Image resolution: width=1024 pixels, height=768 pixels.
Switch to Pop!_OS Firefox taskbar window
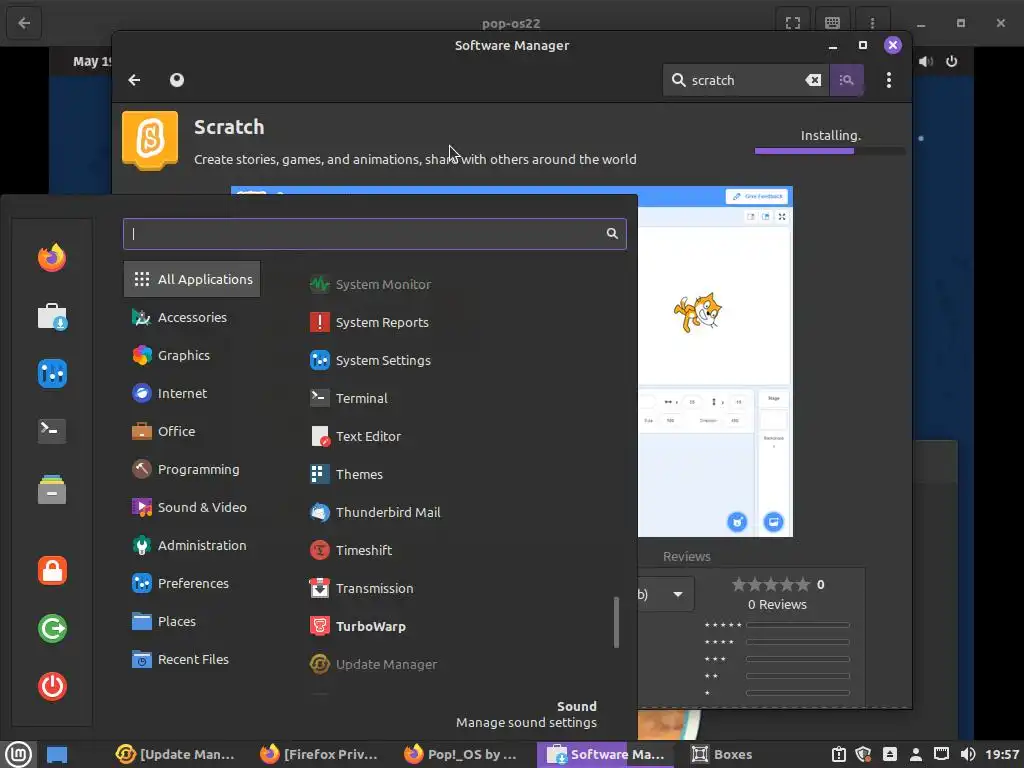pyautogui.click(x=460, y=754)
